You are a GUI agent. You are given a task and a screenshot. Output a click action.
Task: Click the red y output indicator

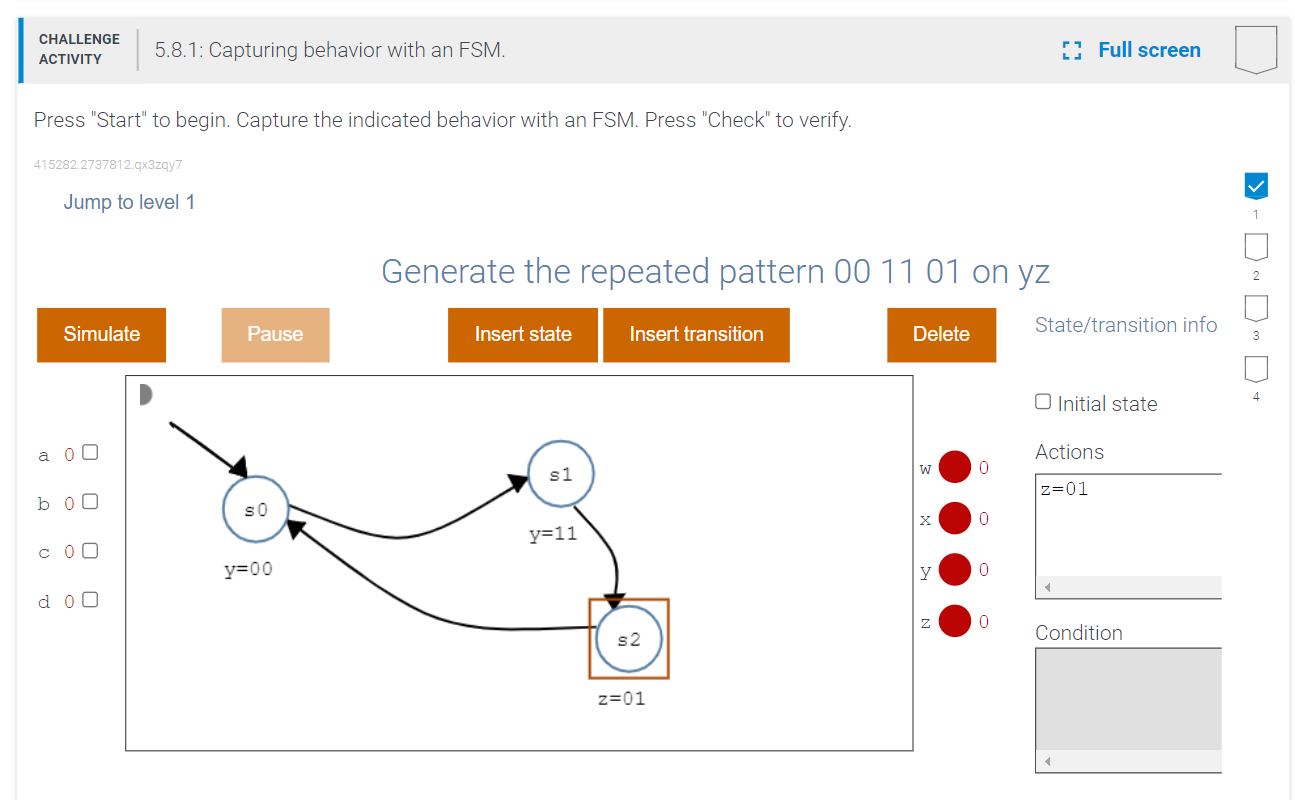pyautogui.click(x=955, y=570)
